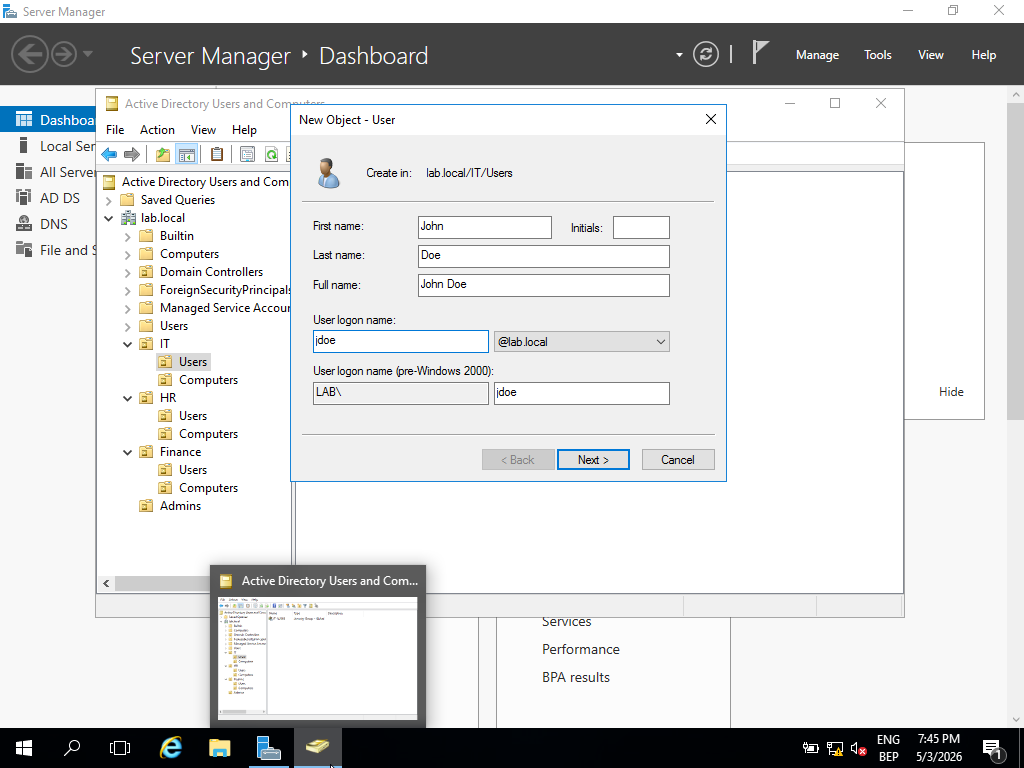Expand the Saved Queries node
This screenshot has height=768, width=1024.
point(109,200)
